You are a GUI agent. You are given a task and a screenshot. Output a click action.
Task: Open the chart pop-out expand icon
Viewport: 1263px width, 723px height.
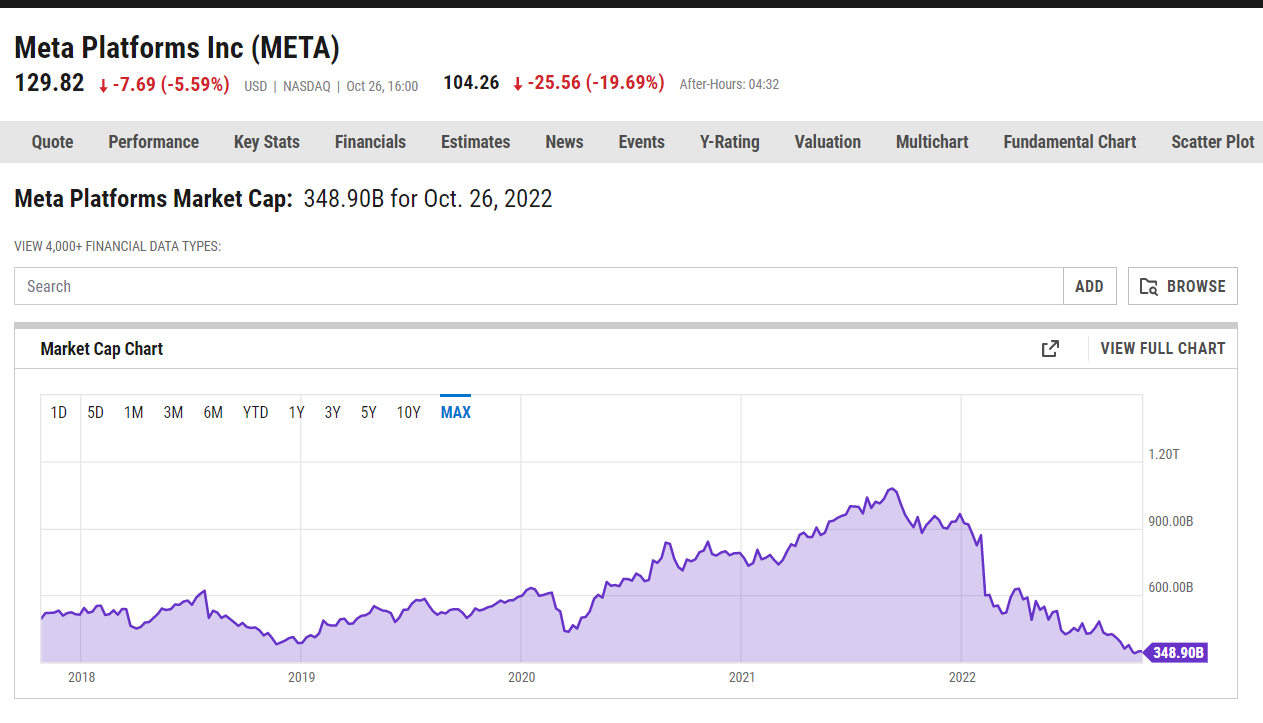click(x=1050, y=349)
